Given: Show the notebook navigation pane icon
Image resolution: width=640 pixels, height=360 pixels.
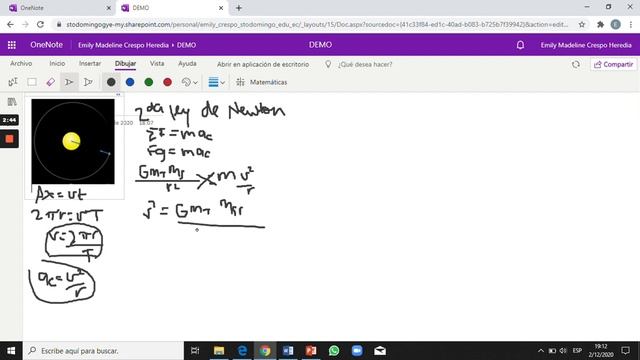Looking at the screenshot, I should point(12,102).
